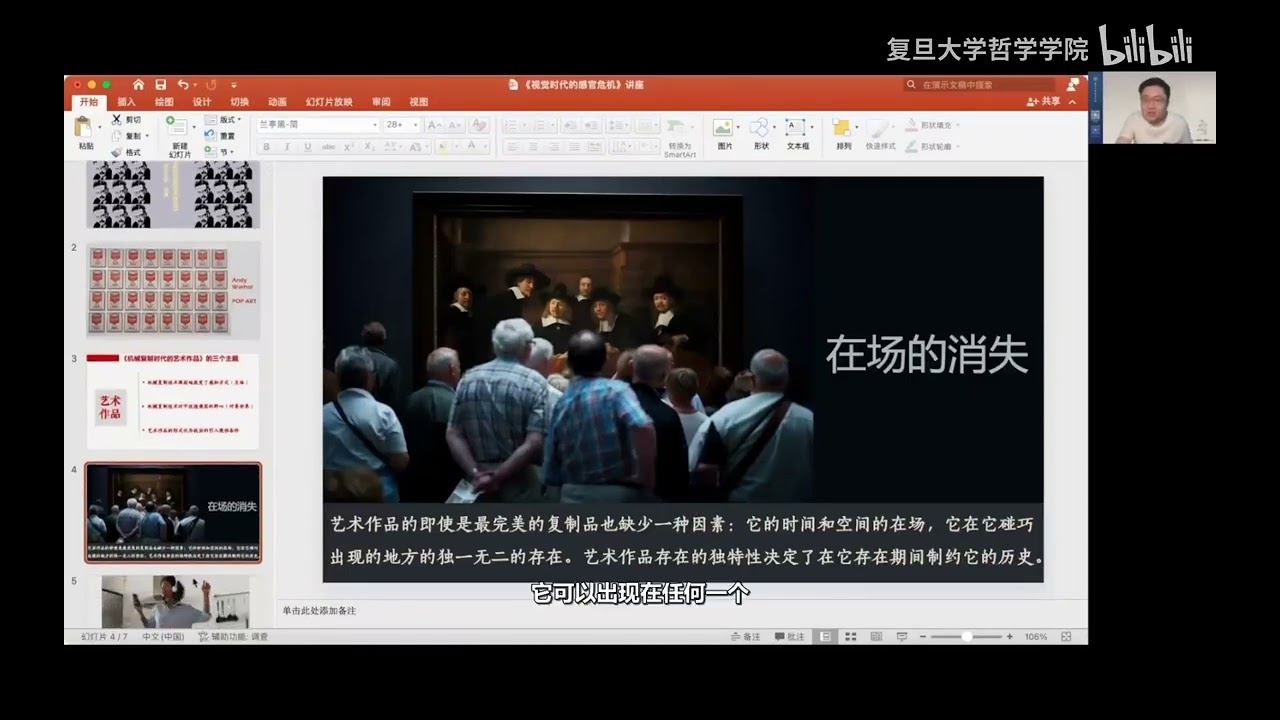Viewport: 1280px width, 720px height.
Task: Toggle Italic formatting
Action: coord(286,147)
